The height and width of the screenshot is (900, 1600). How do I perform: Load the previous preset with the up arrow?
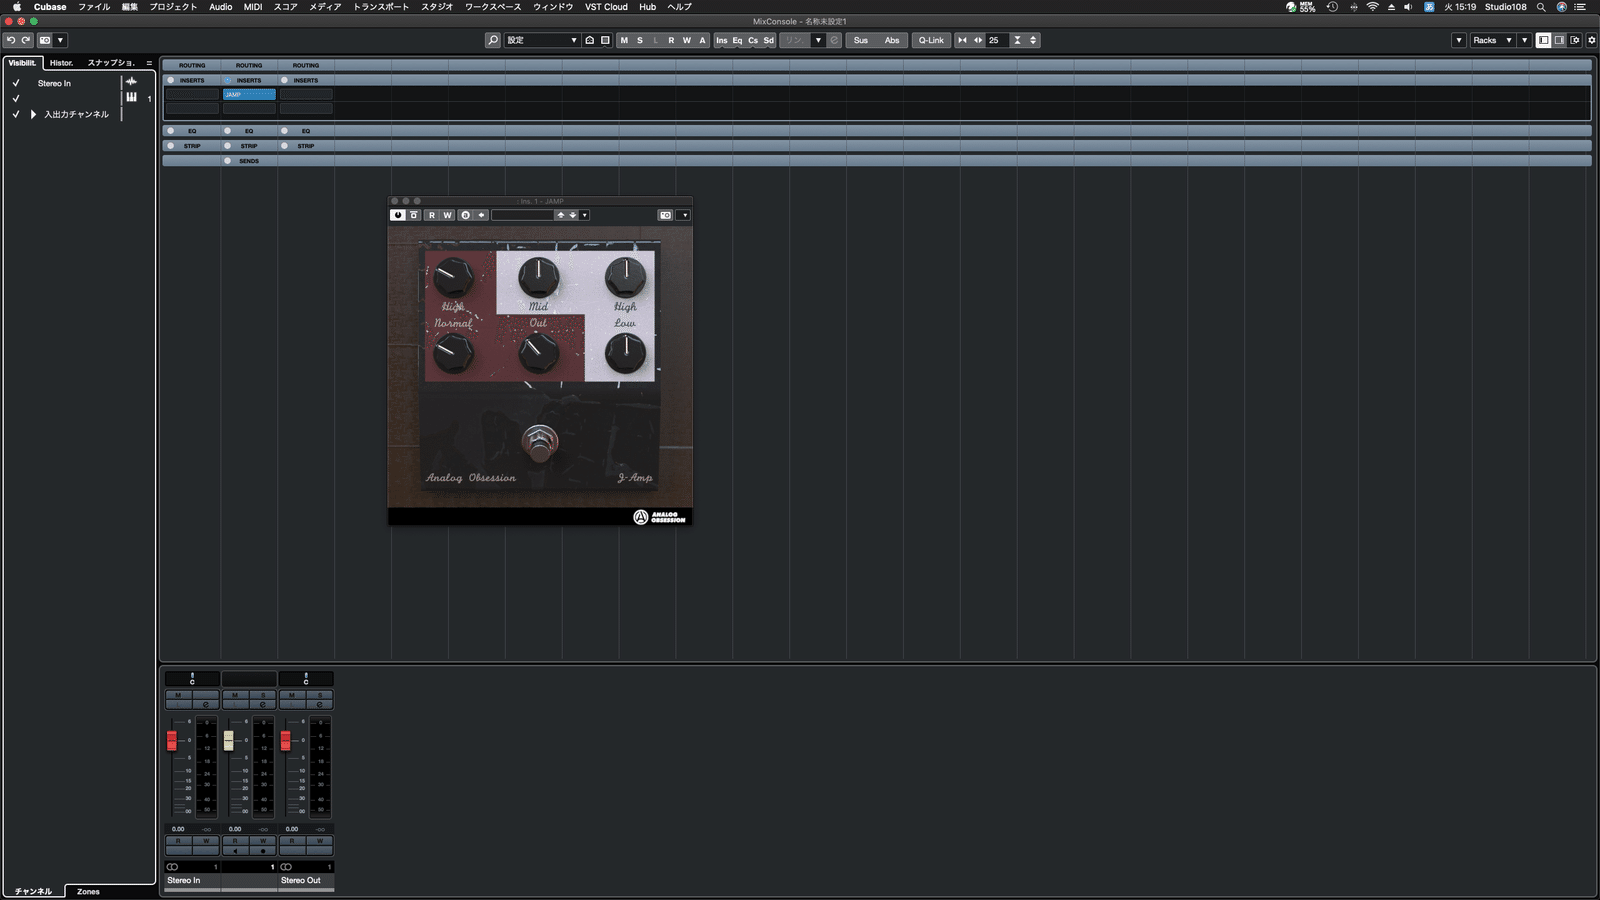point(561,215)
